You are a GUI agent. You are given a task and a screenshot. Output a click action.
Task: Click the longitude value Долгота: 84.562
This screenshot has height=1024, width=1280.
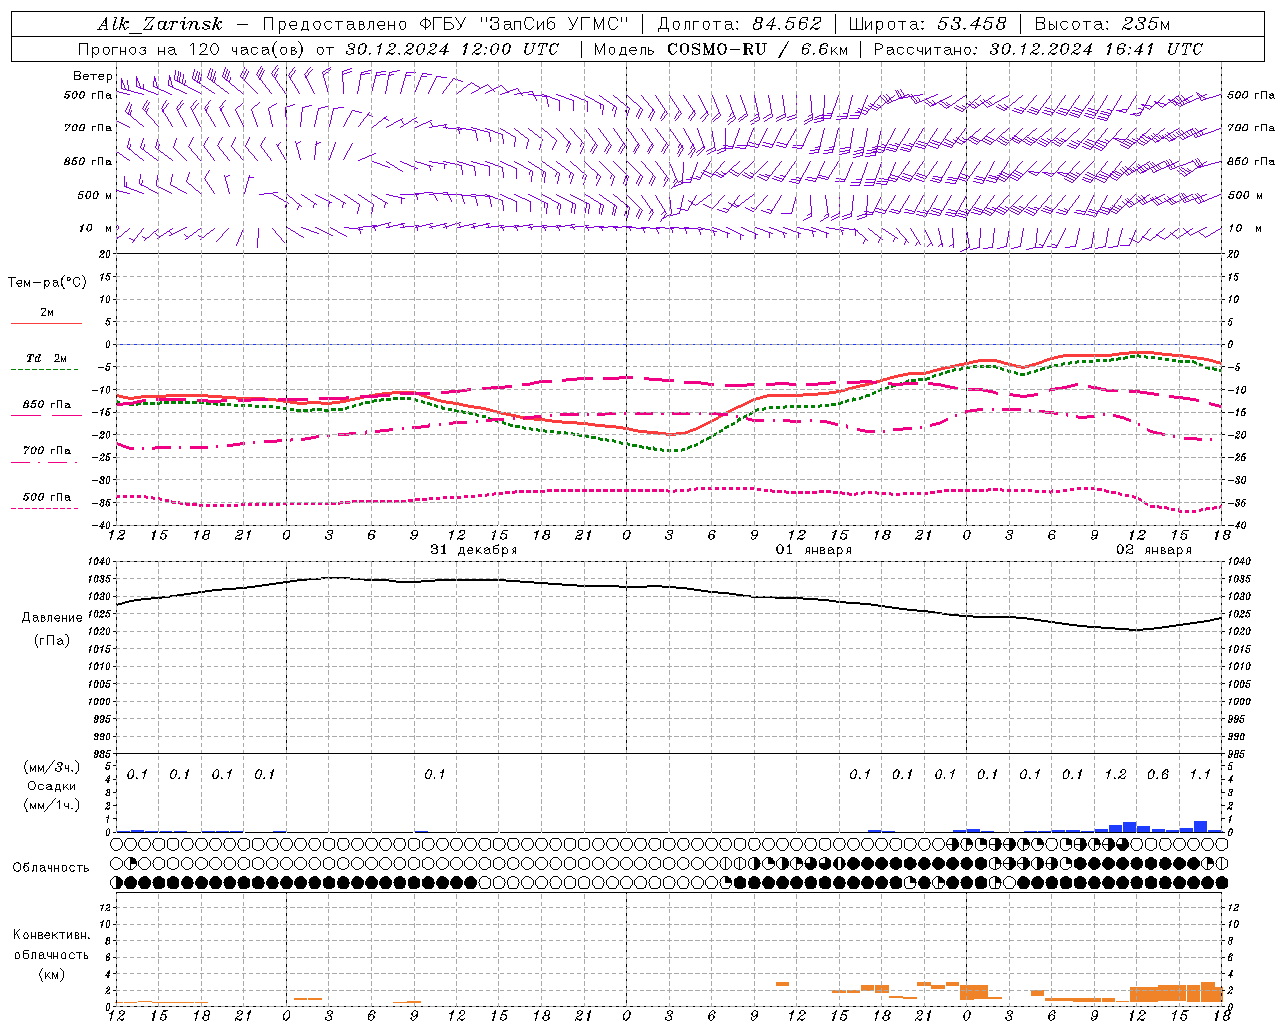click(x=739, y=24)
